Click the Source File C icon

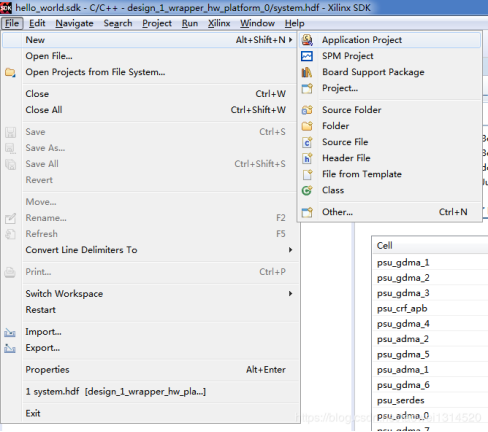click(x=307, y=142)
